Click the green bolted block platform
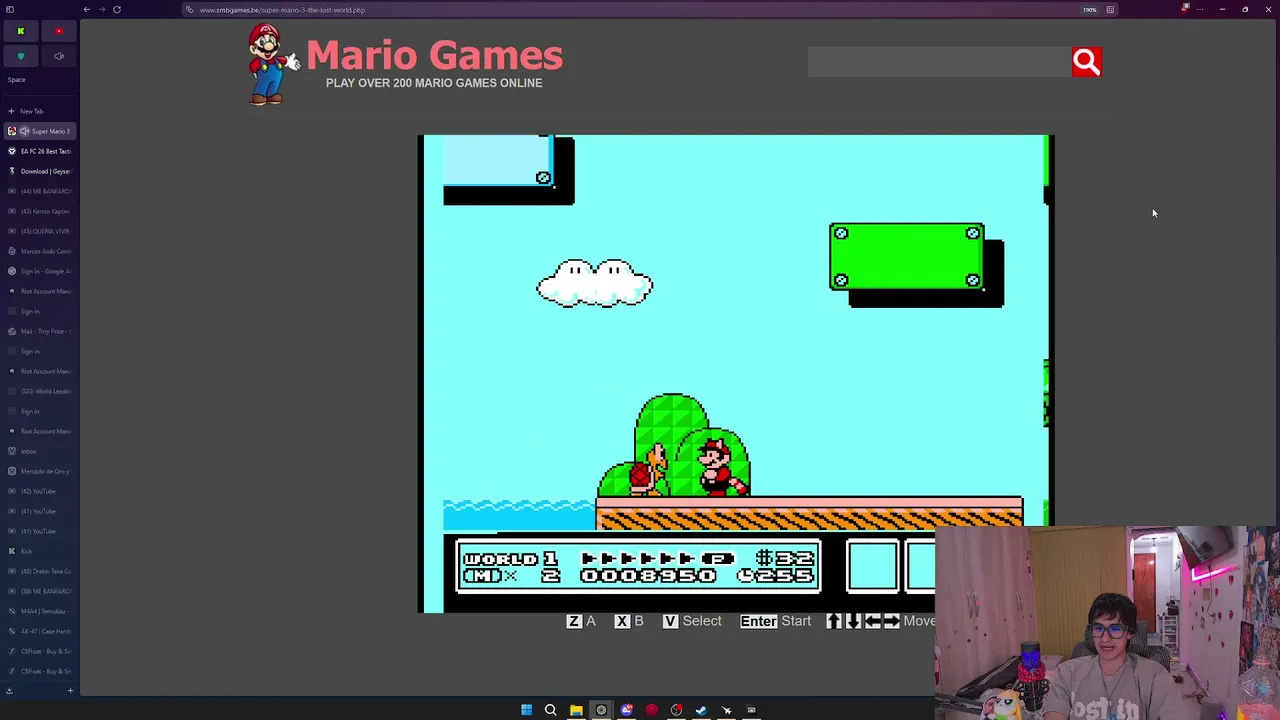The image size is (1280, 720). 907,257
